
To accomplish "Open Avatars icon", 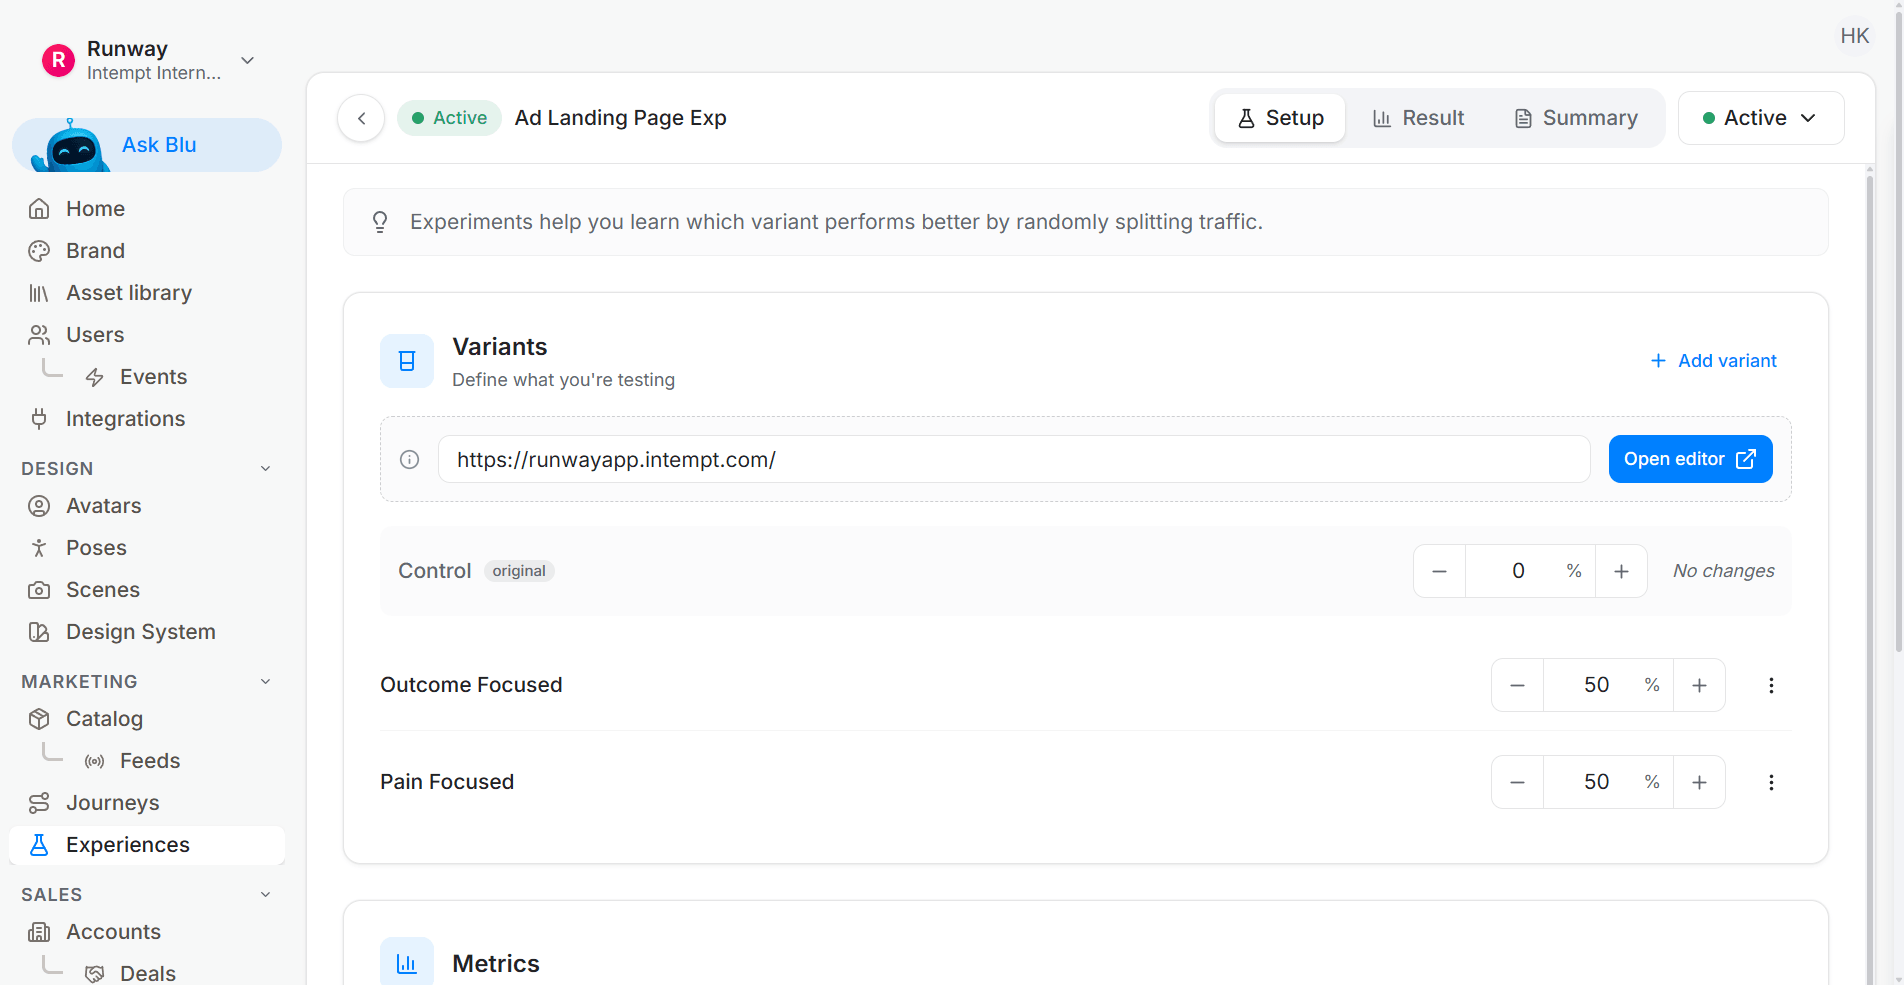I will (39, 506).
